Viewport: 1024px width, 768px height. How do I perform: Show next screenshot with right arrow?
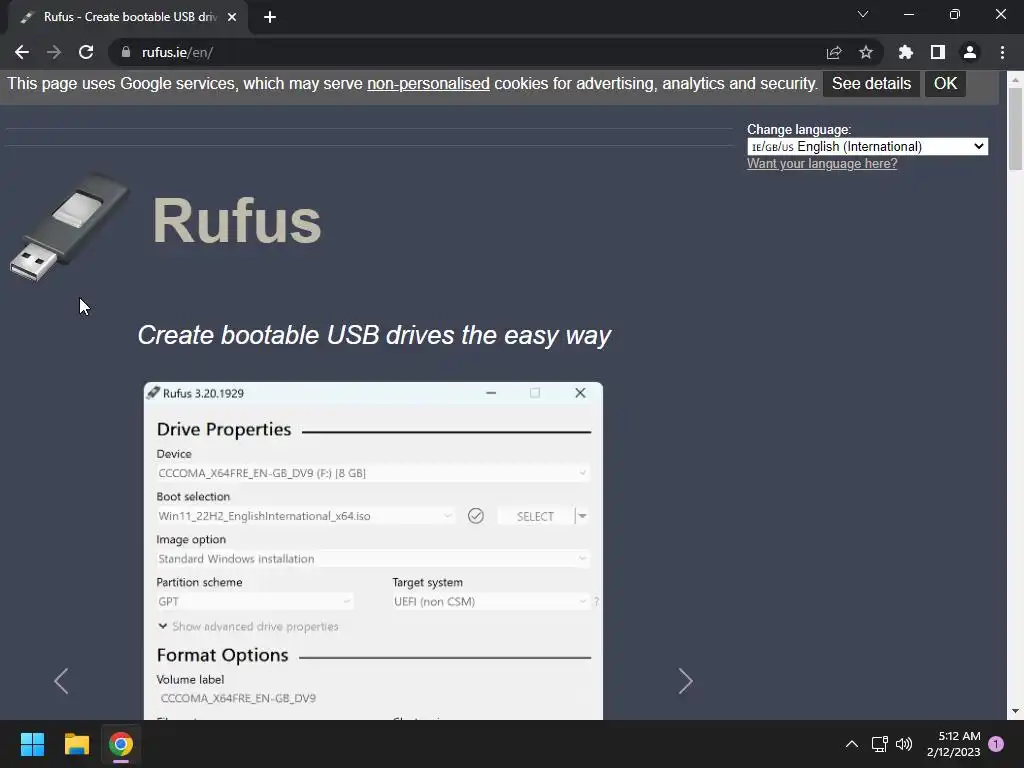685,681
